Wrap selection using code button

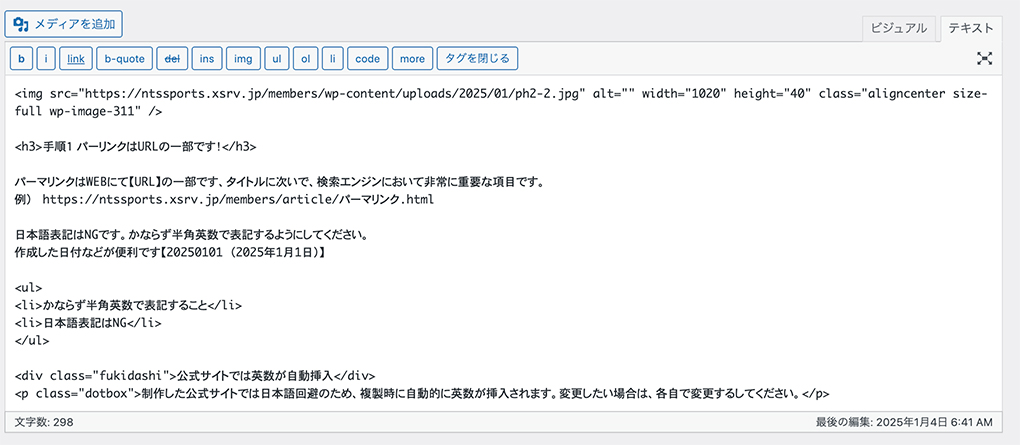coord(368,59)
